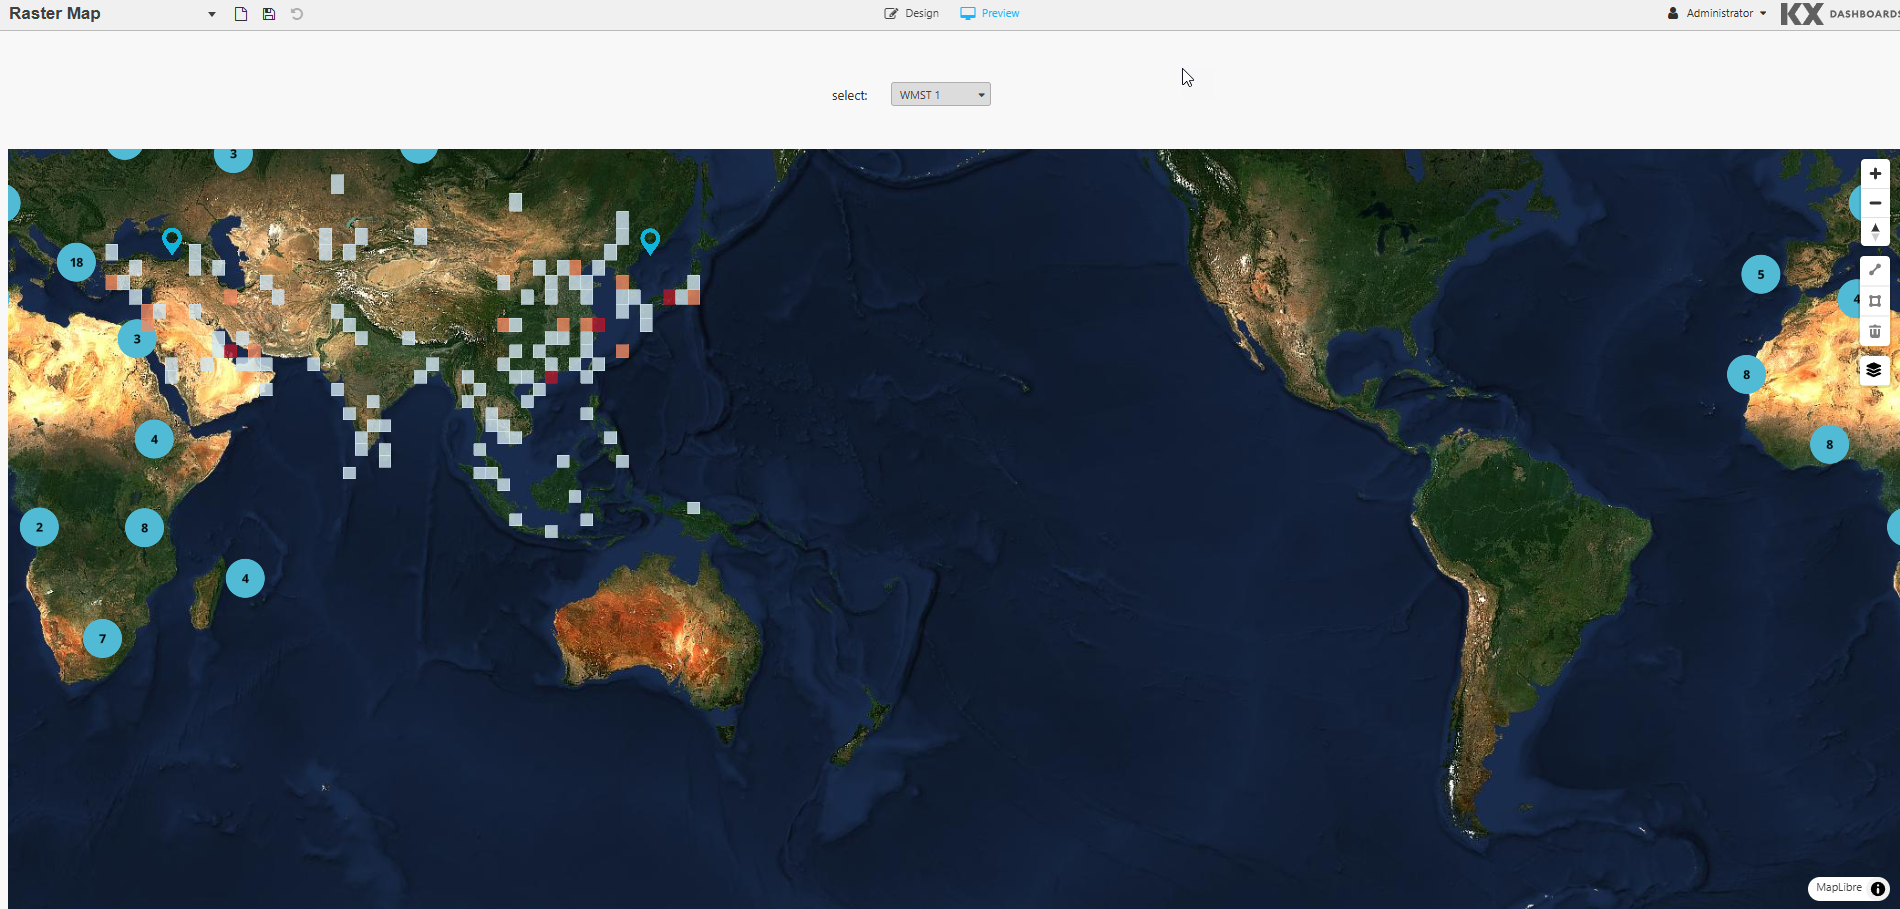The width and height of the screenshot is (1900, 909).
Task: Switch to Preview mode
Action: 990,14
